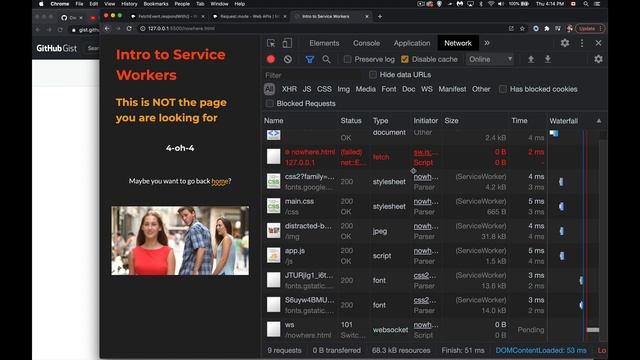Open macOS Spotlight search icon
The image size is (640, 360).
tap(586, 4)
